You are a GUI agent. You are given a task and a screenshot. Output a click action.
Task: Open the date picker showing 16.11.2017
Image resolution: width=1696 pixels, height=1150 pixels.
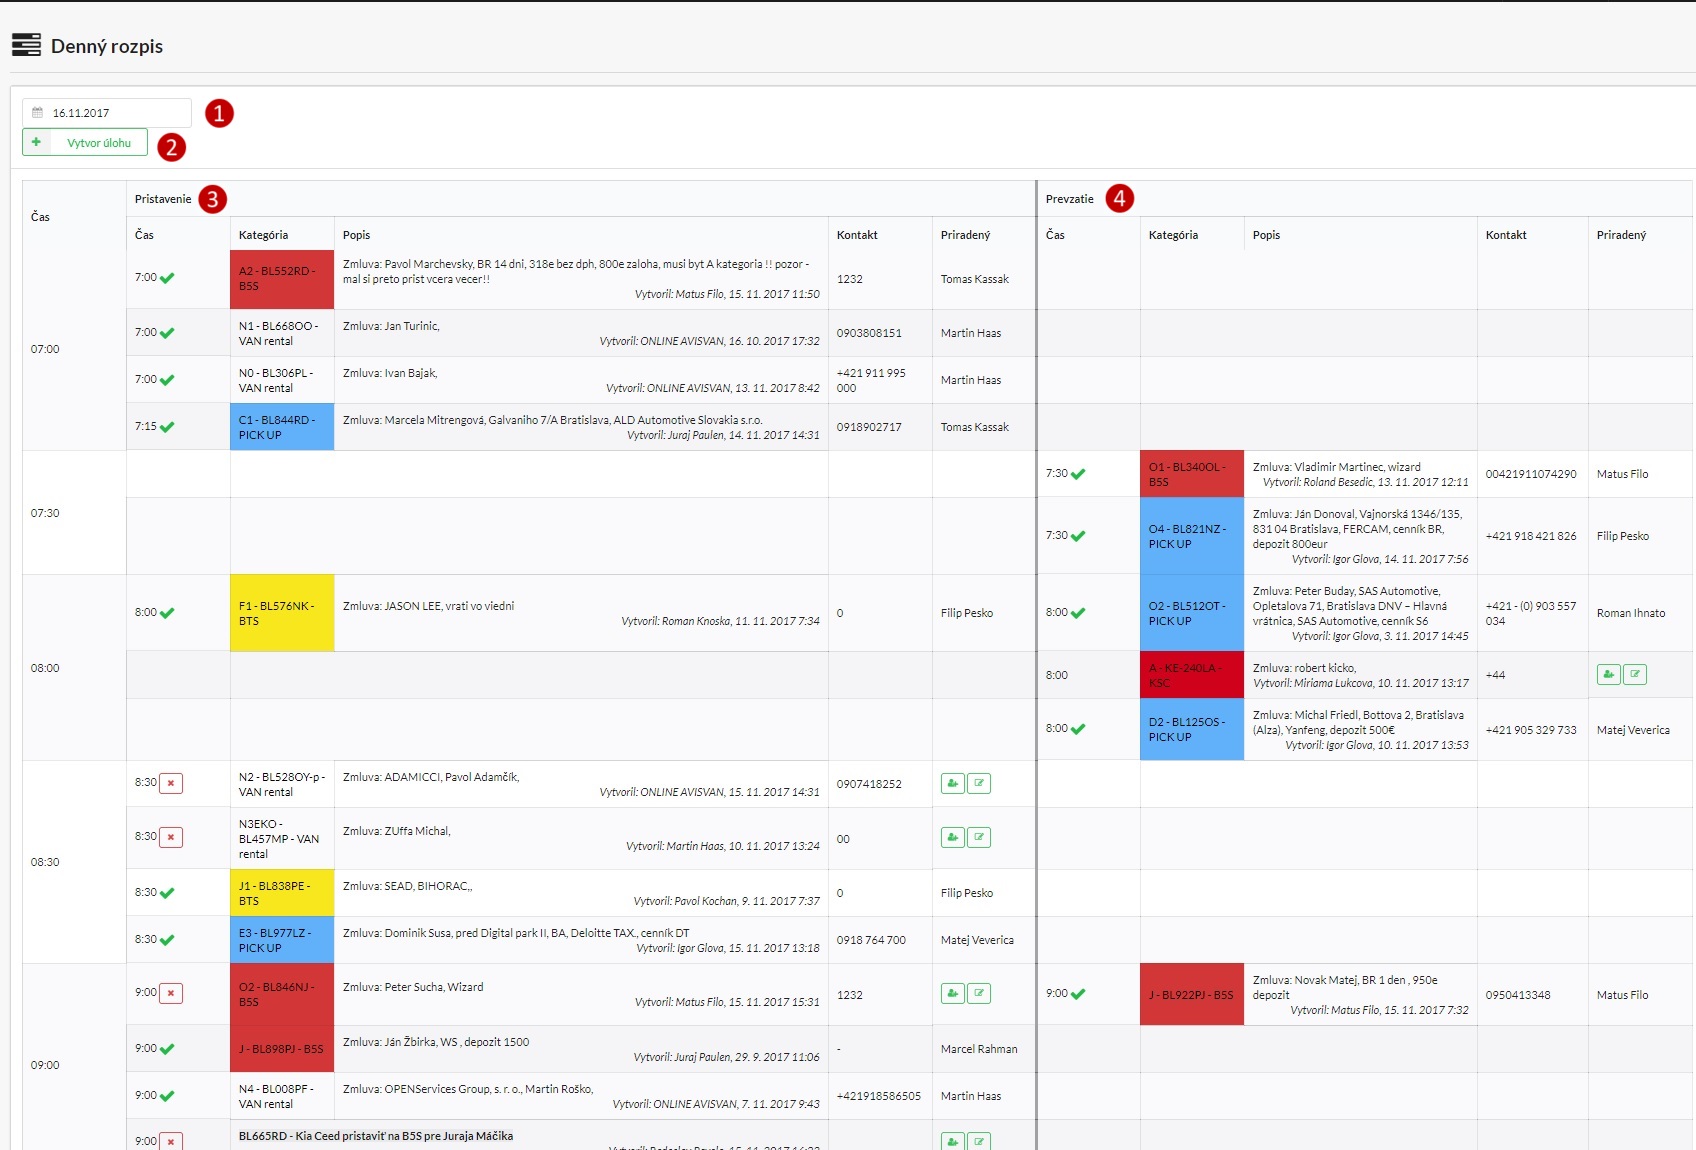[107, 113]
